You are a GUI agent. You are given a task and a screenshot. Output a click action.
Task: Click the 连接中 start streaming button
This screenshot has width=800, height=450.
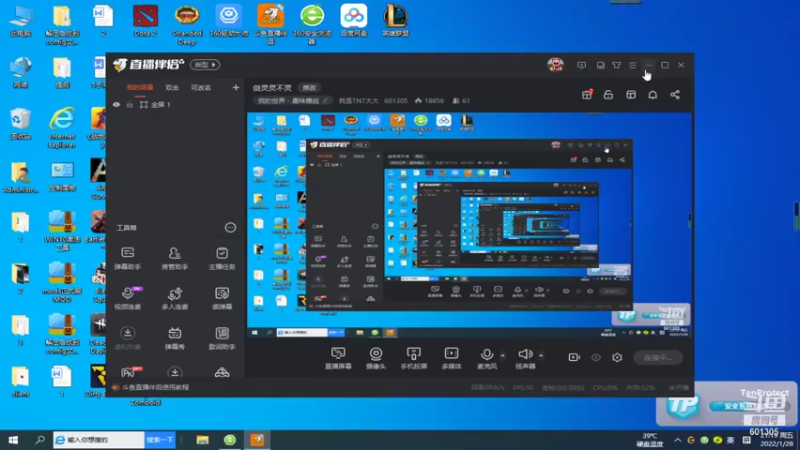pos(658,357)
